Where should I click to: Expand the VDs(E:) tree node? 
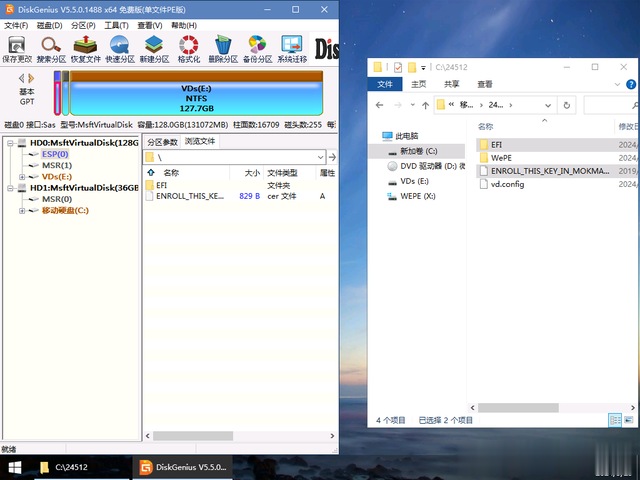(22, 177)
